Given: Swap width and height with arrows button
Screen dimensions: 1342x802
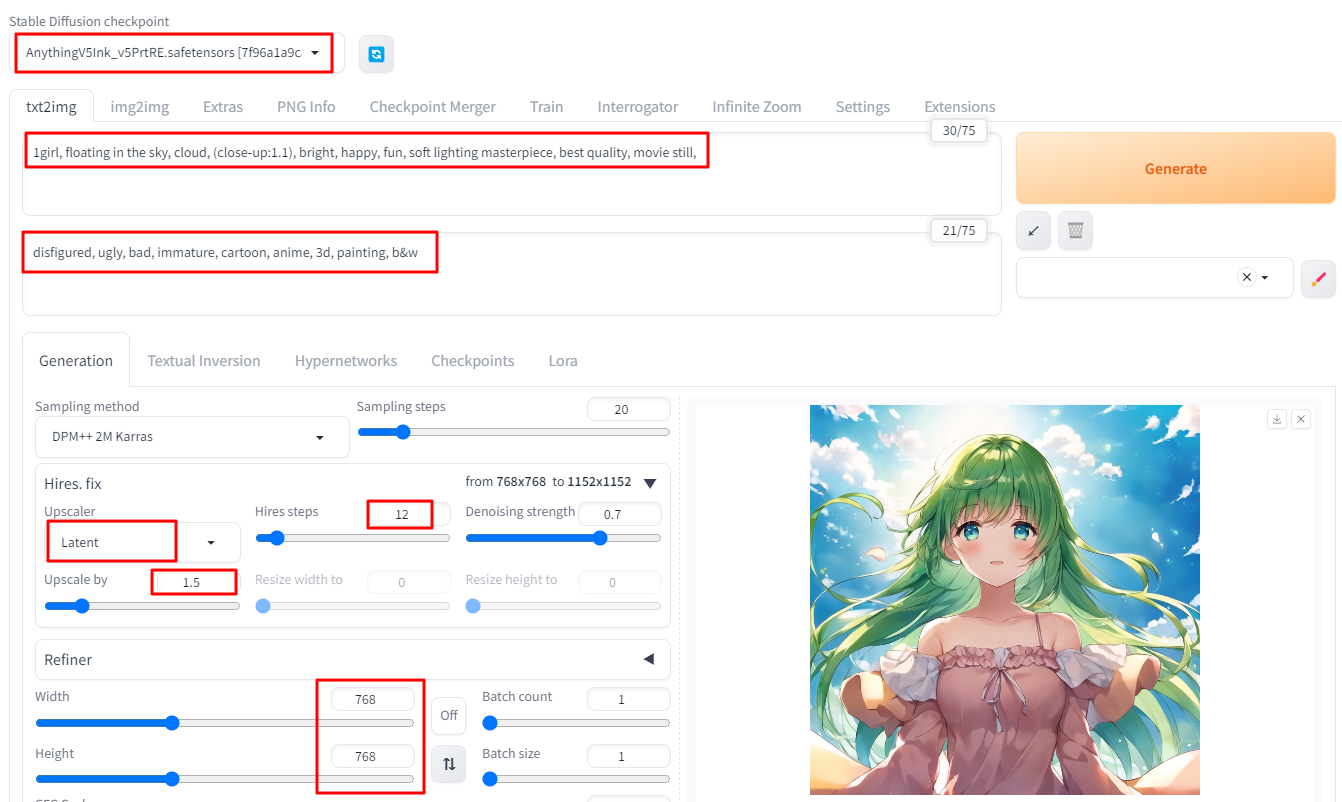Looking at the screenshot, I should tap(449, 764).
